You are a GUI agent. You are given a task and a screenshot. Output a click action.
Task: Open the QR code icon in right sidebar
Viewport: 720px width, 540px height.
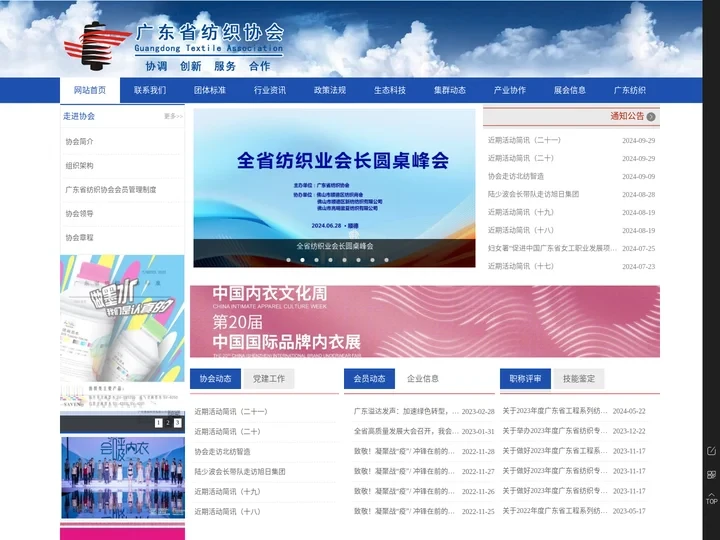711,474
